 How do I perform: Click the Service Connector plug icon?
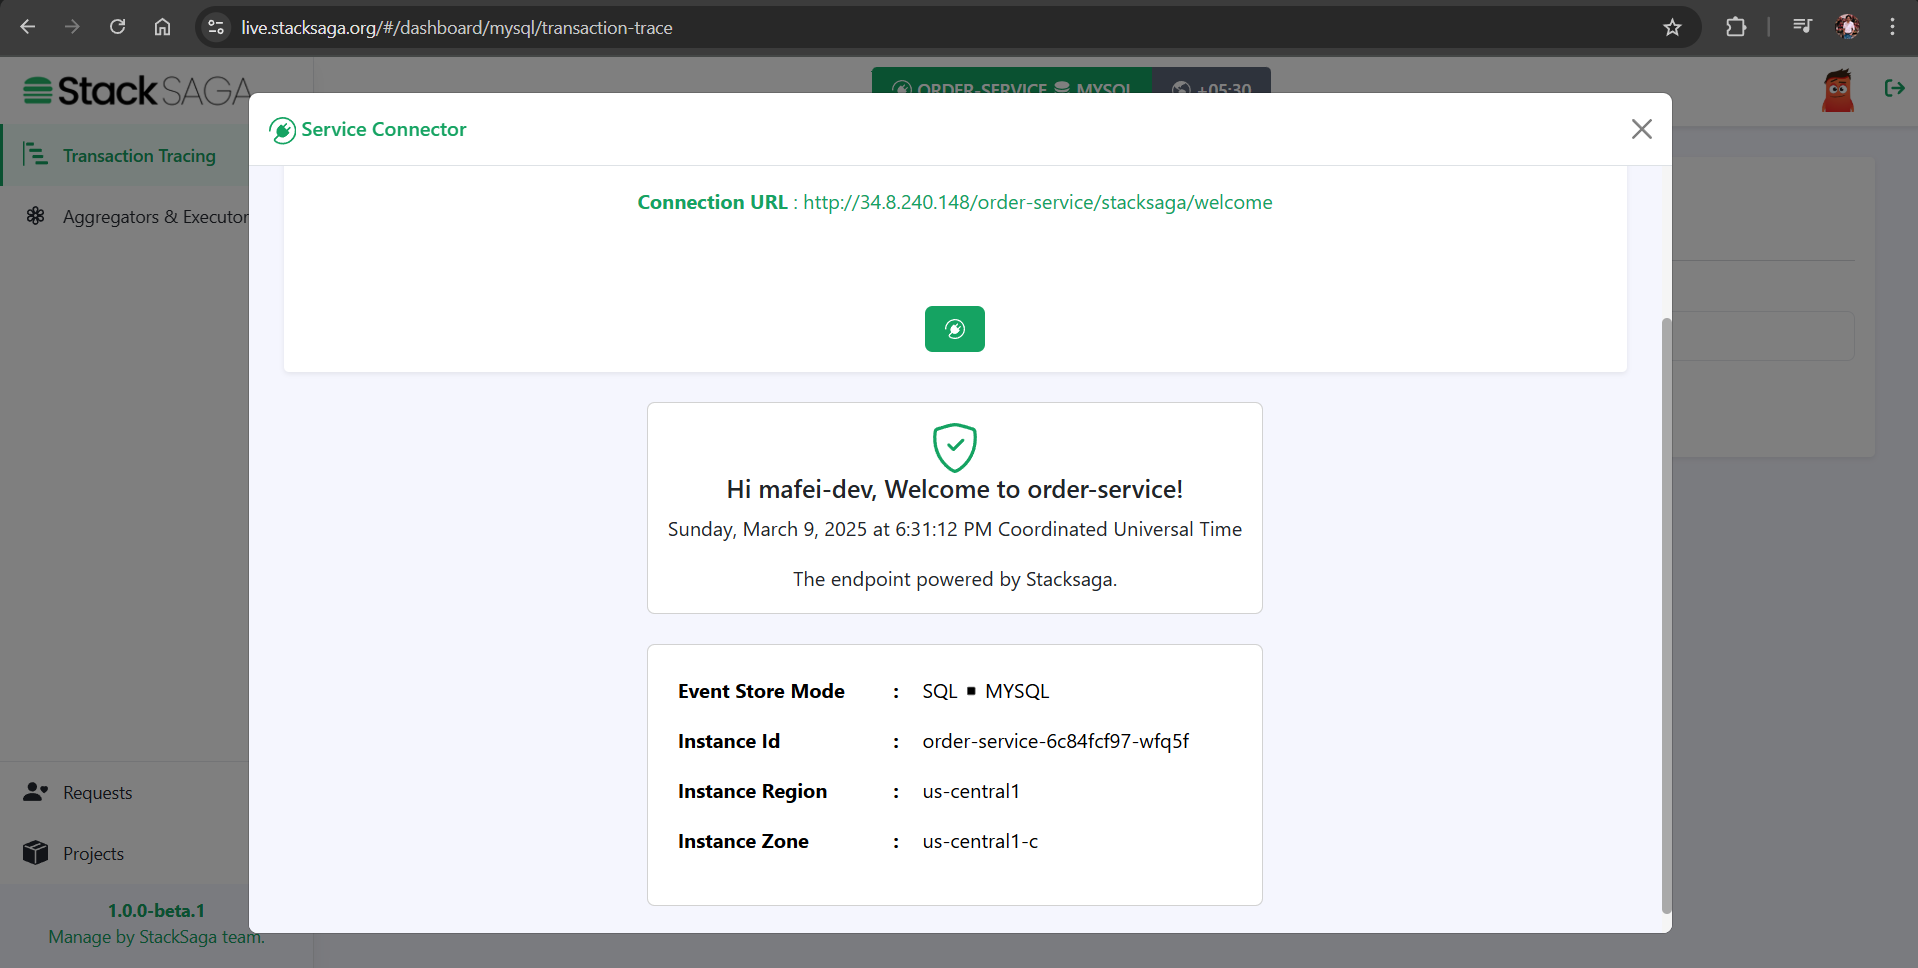[x=281, y=129]
